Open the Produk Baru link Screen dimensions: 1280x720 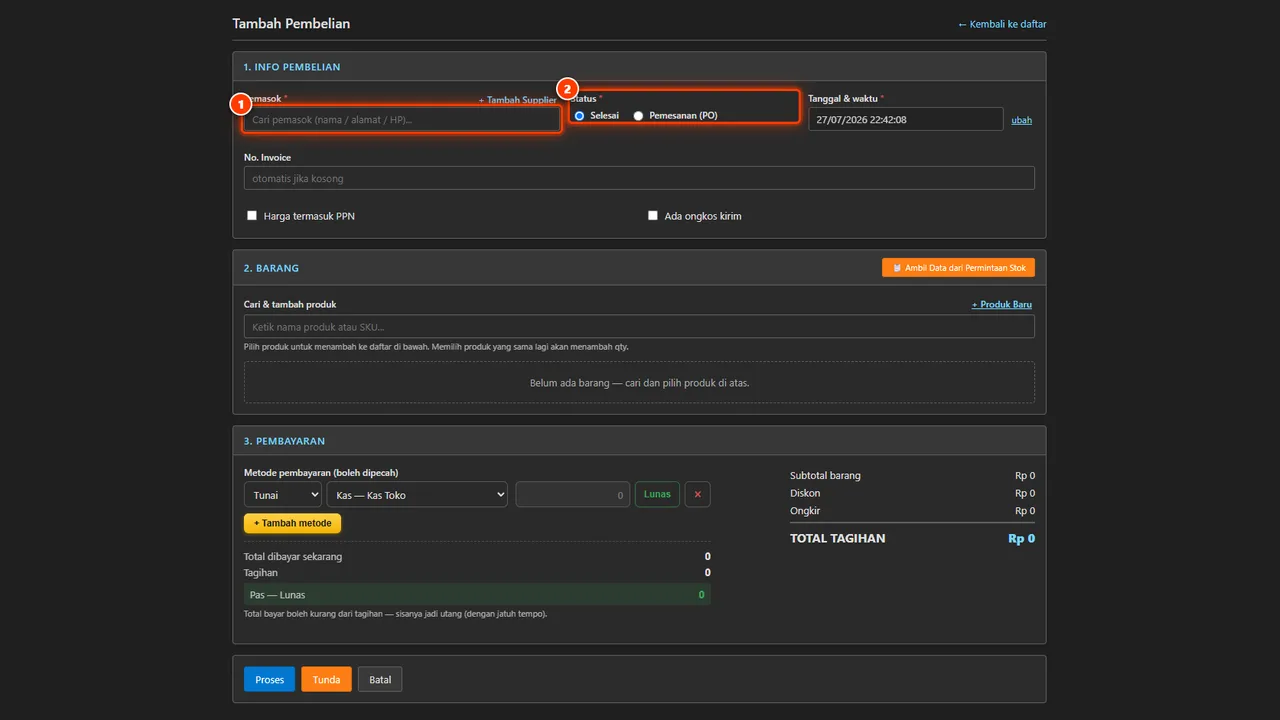[x=1002, y=304]
